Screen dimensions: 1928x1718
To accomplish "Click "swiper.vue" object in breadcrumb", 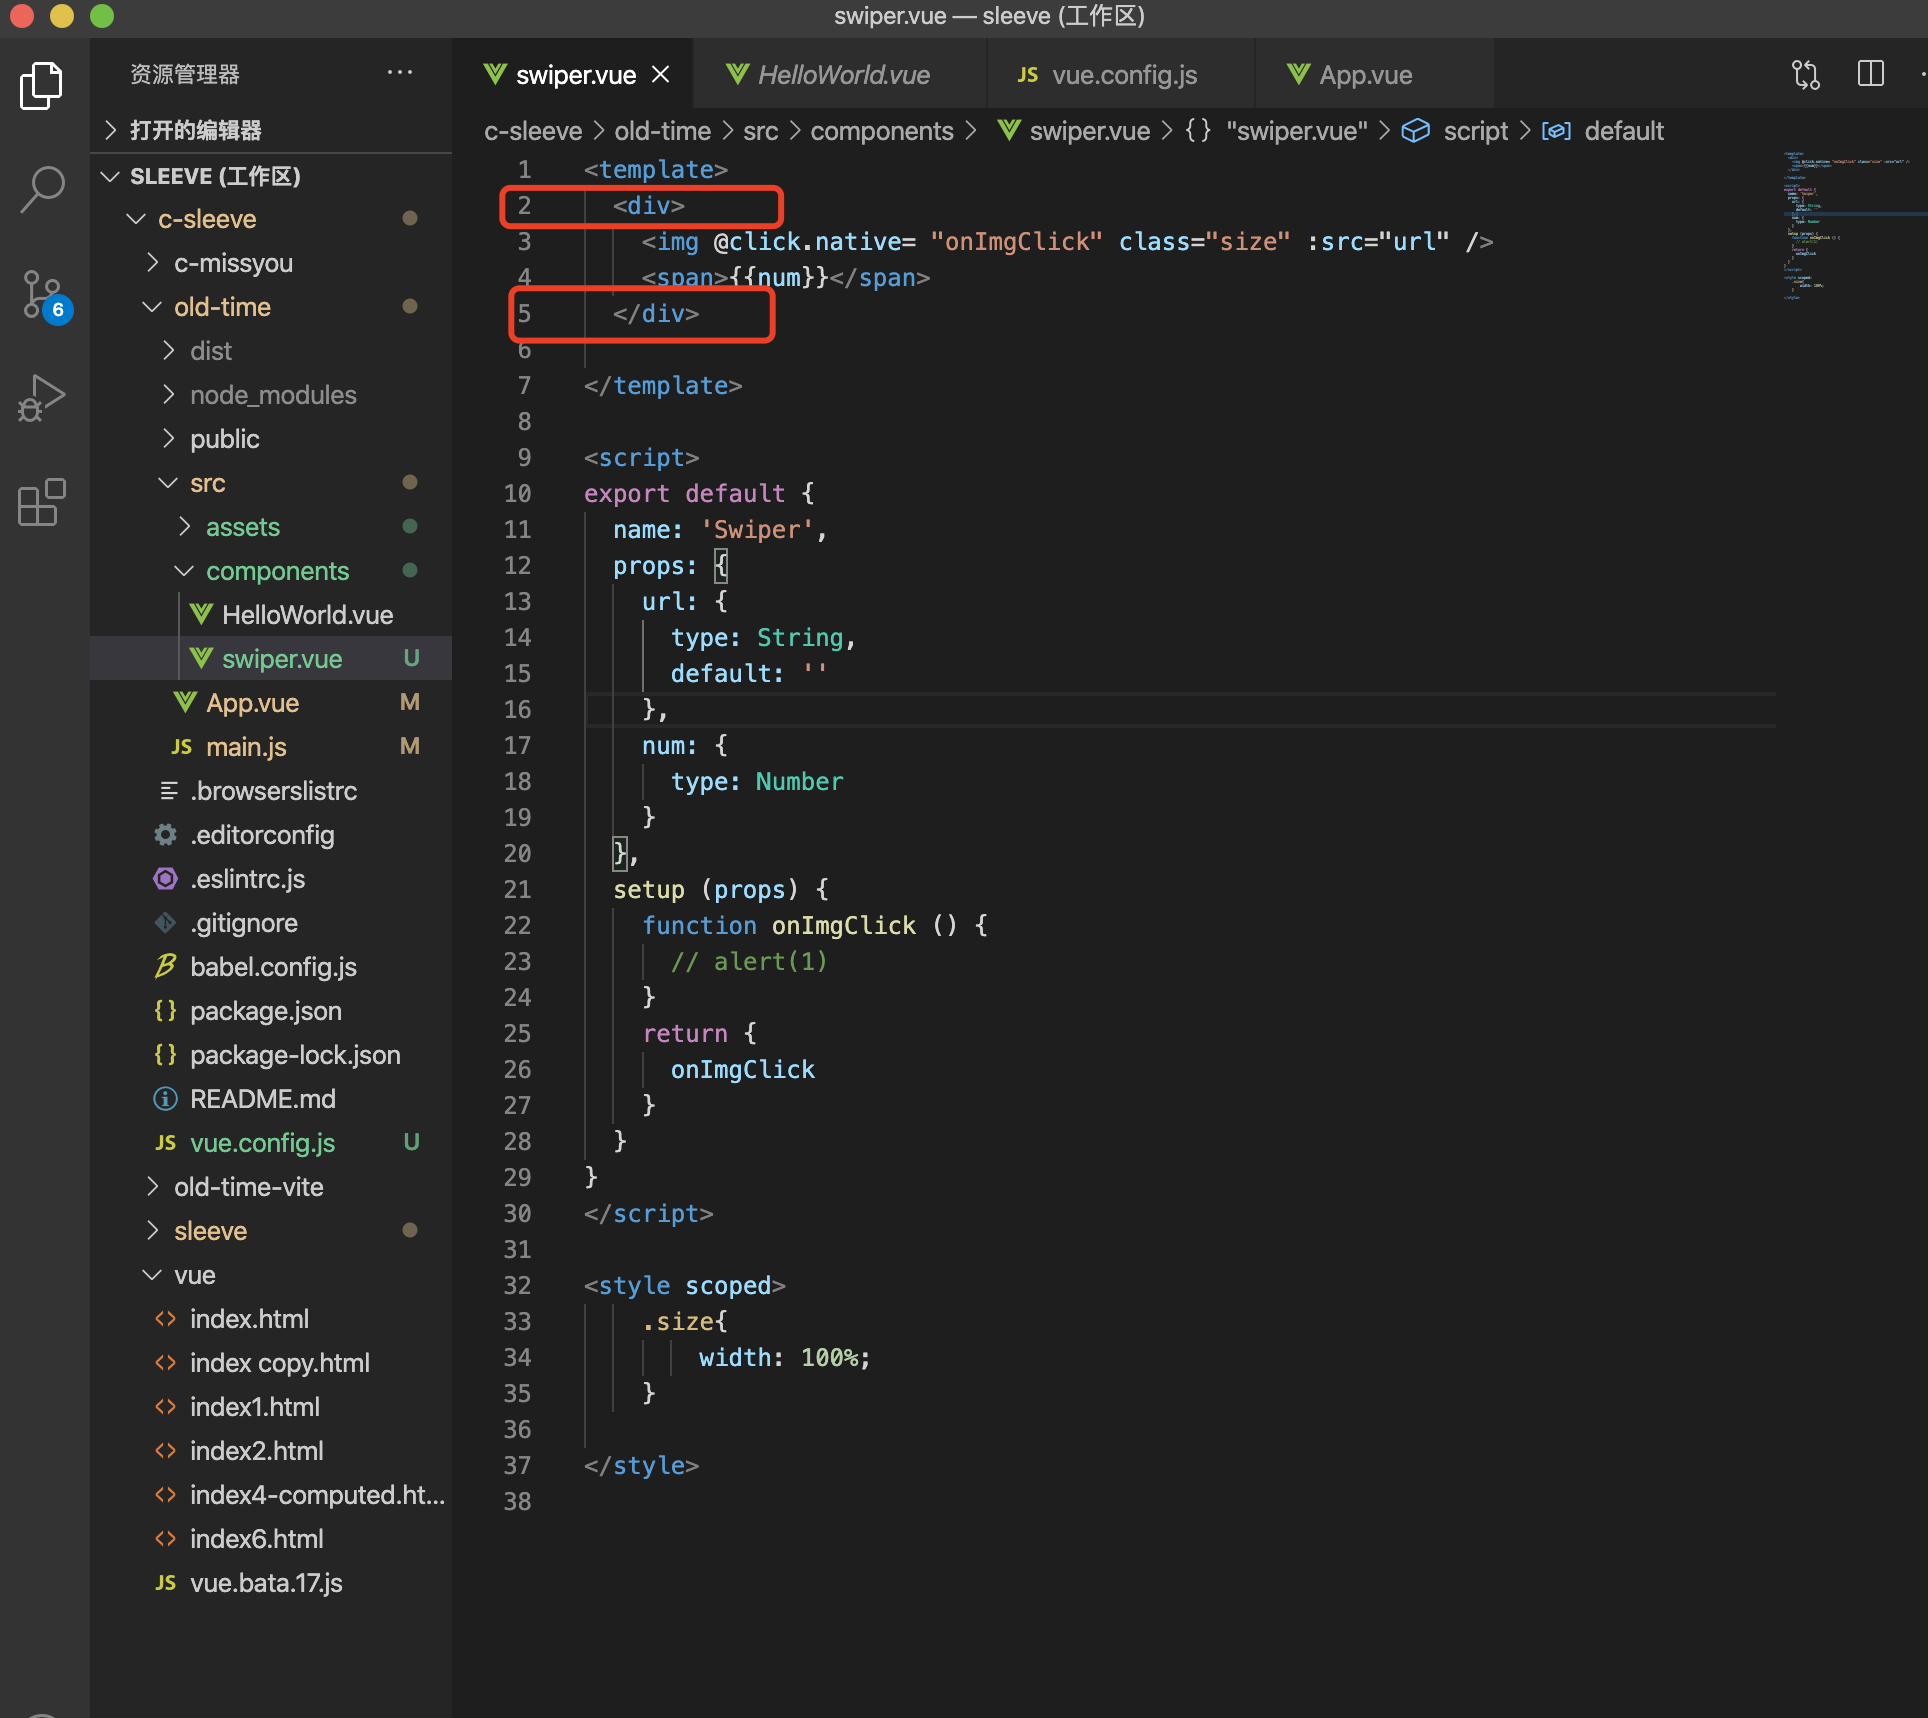I will pyautogui.click(x=1296, y=131).
